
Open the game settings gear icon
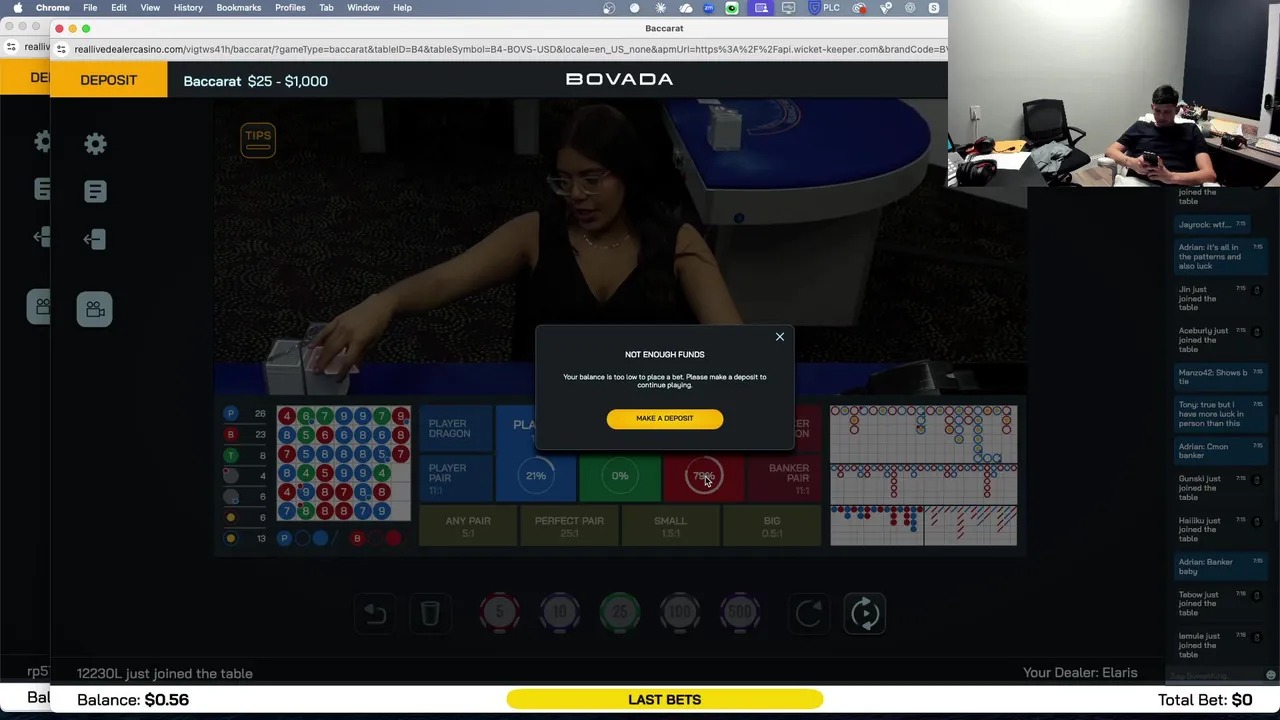coord(95,144)
